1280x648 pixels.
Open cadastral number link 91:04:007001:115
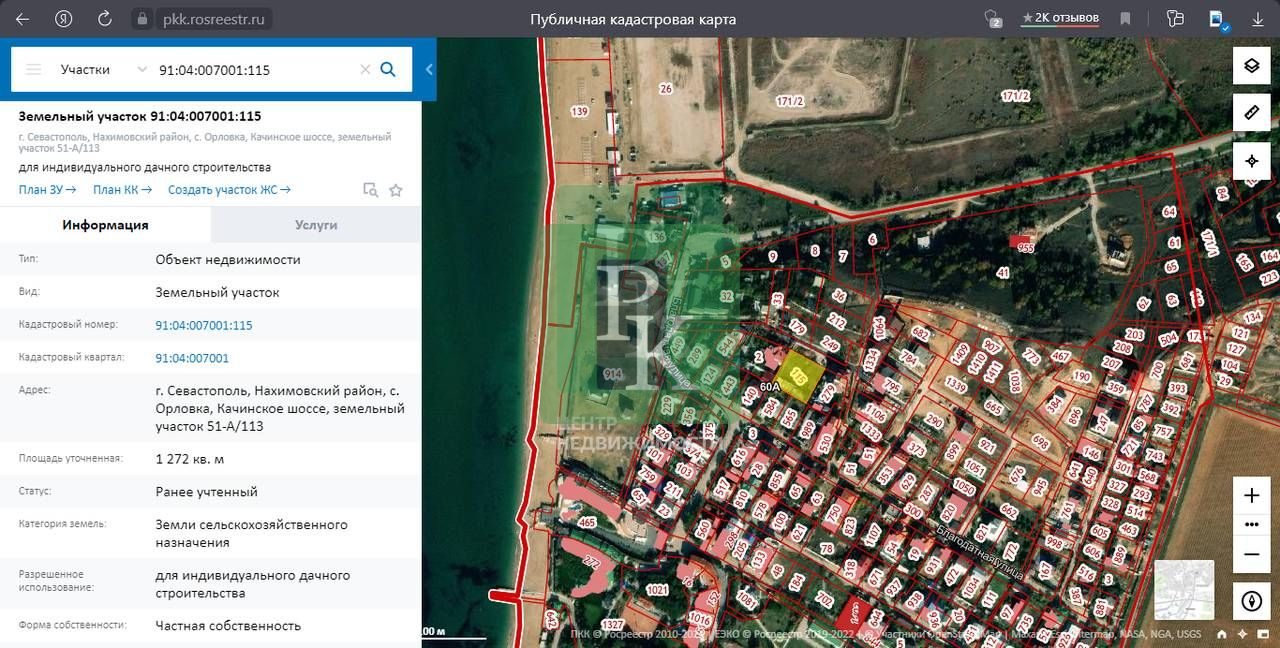tap(204, 325)
